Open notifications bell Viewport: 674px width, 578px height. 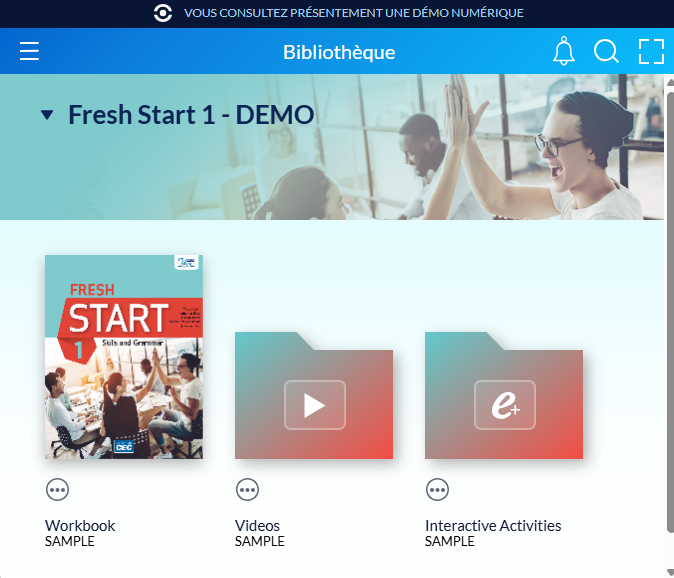(564, 51)
